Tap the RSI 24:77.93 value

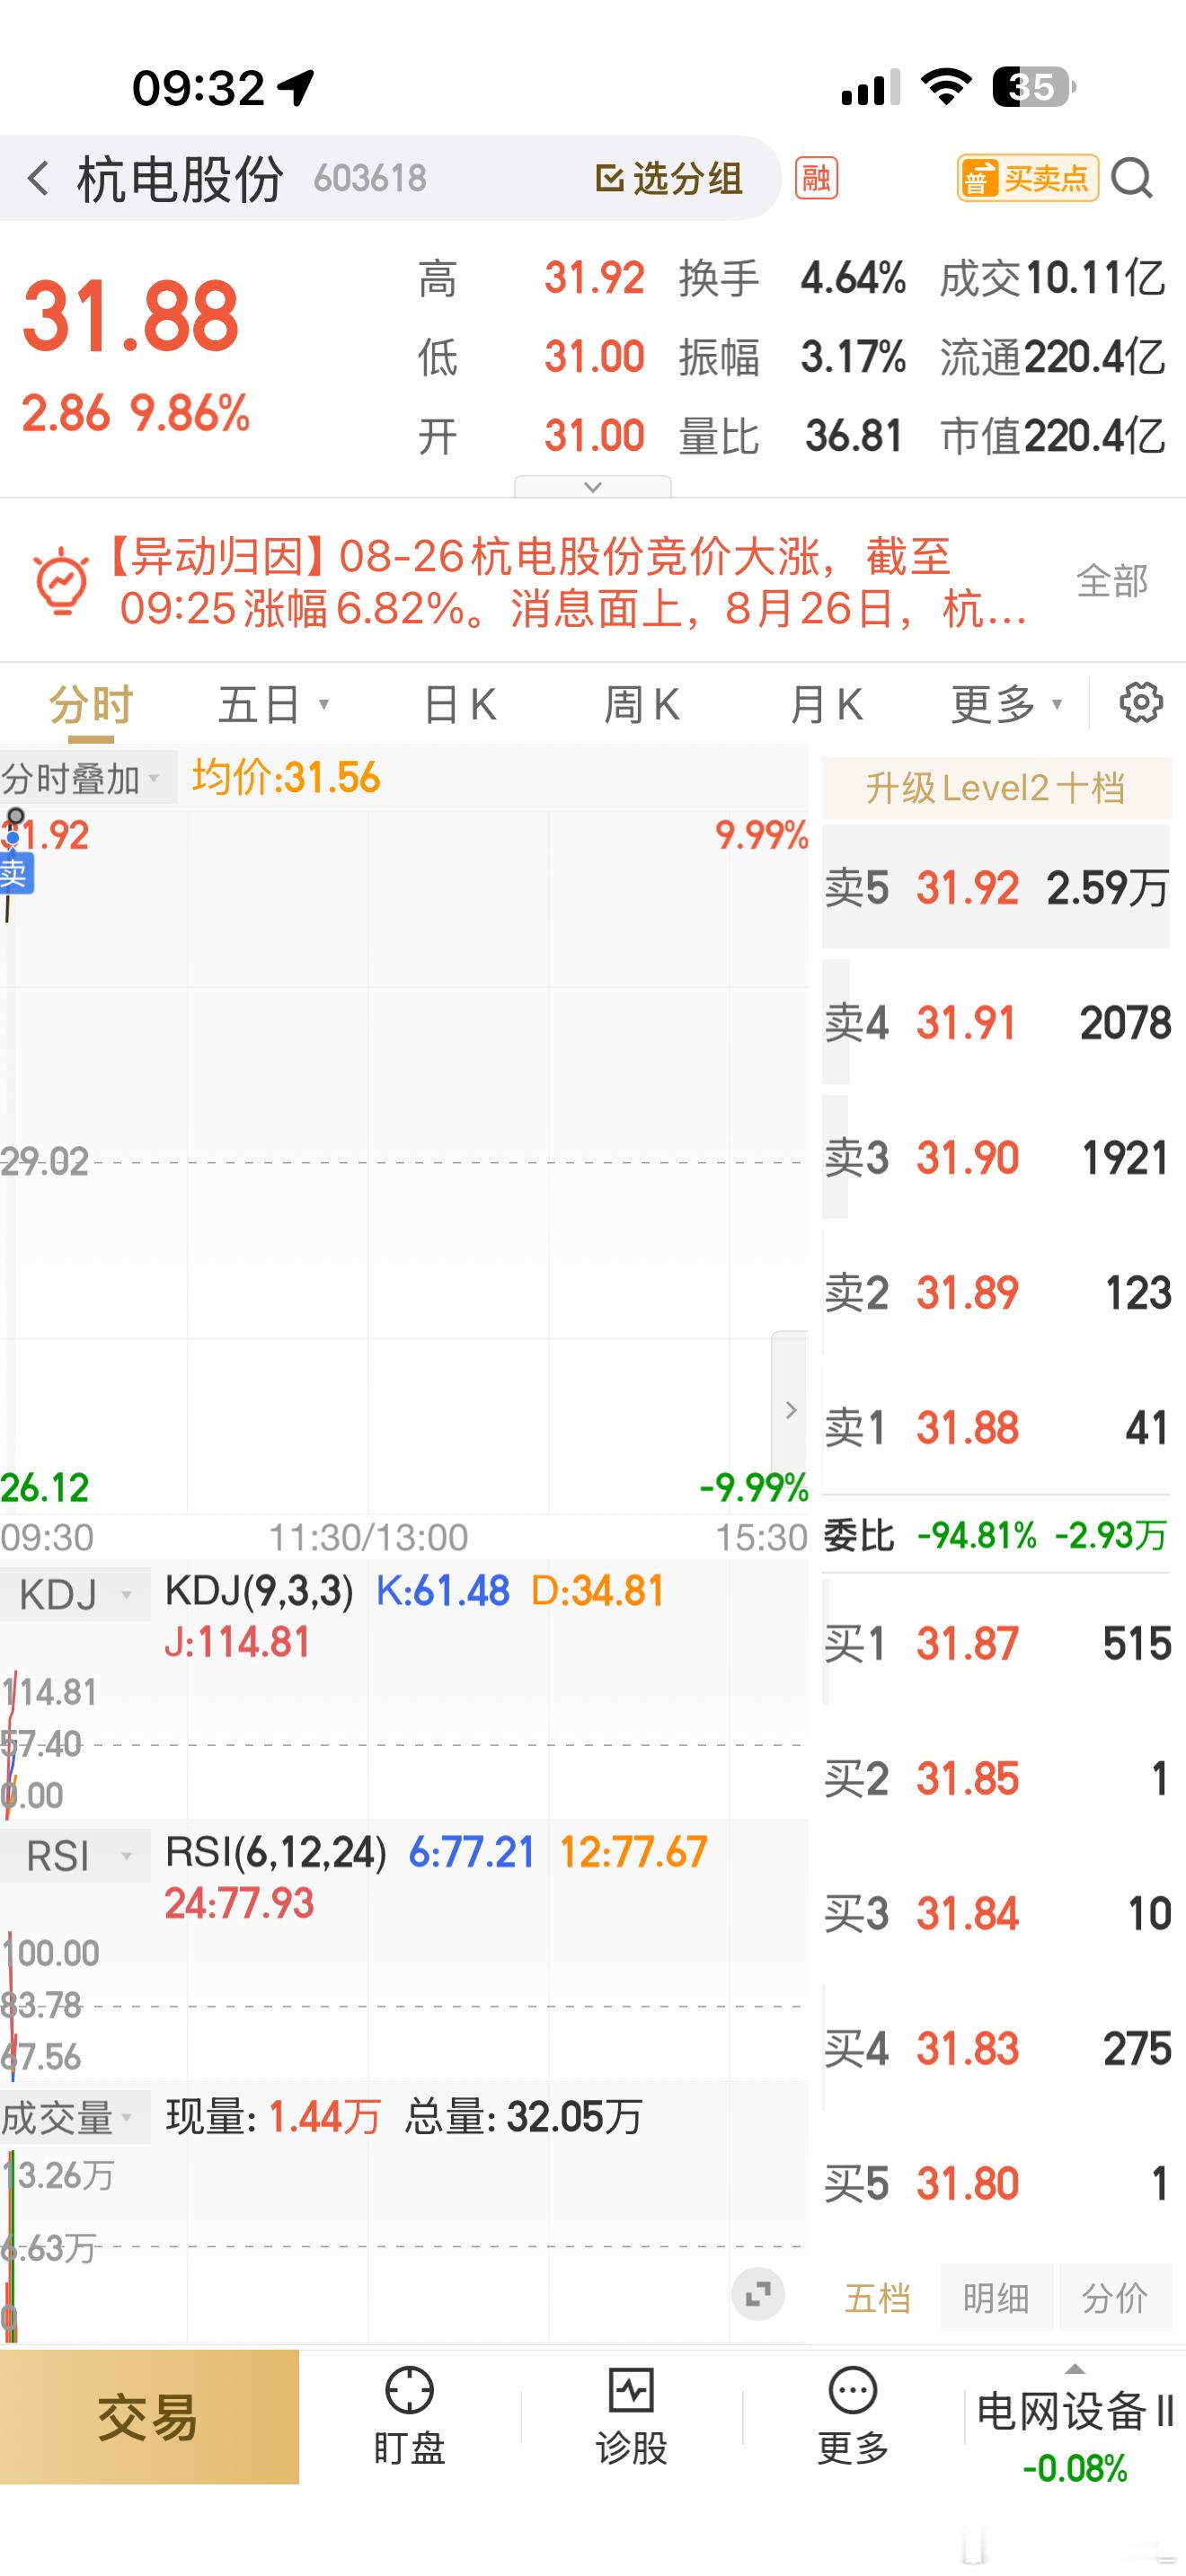click(x=239, y=1903)
